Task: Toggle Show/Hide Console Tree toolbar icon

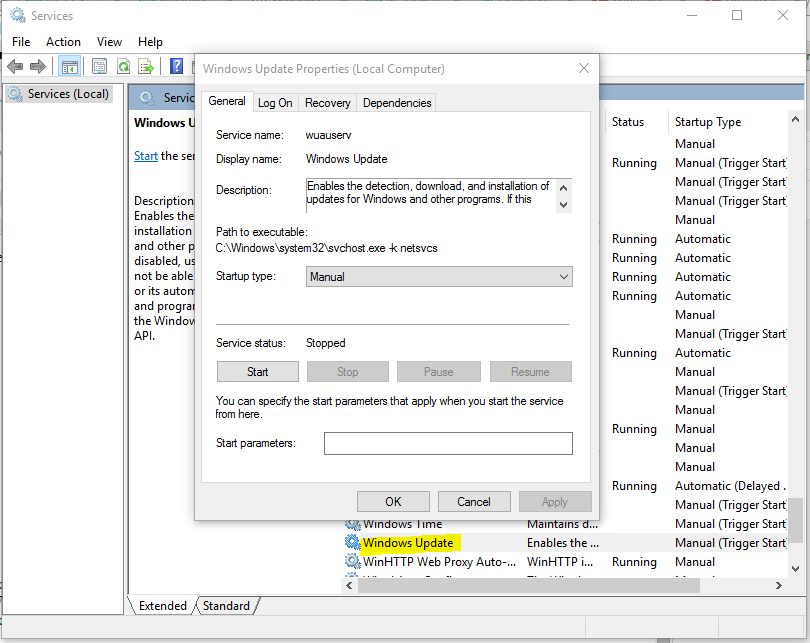Action: pos(69,66)
